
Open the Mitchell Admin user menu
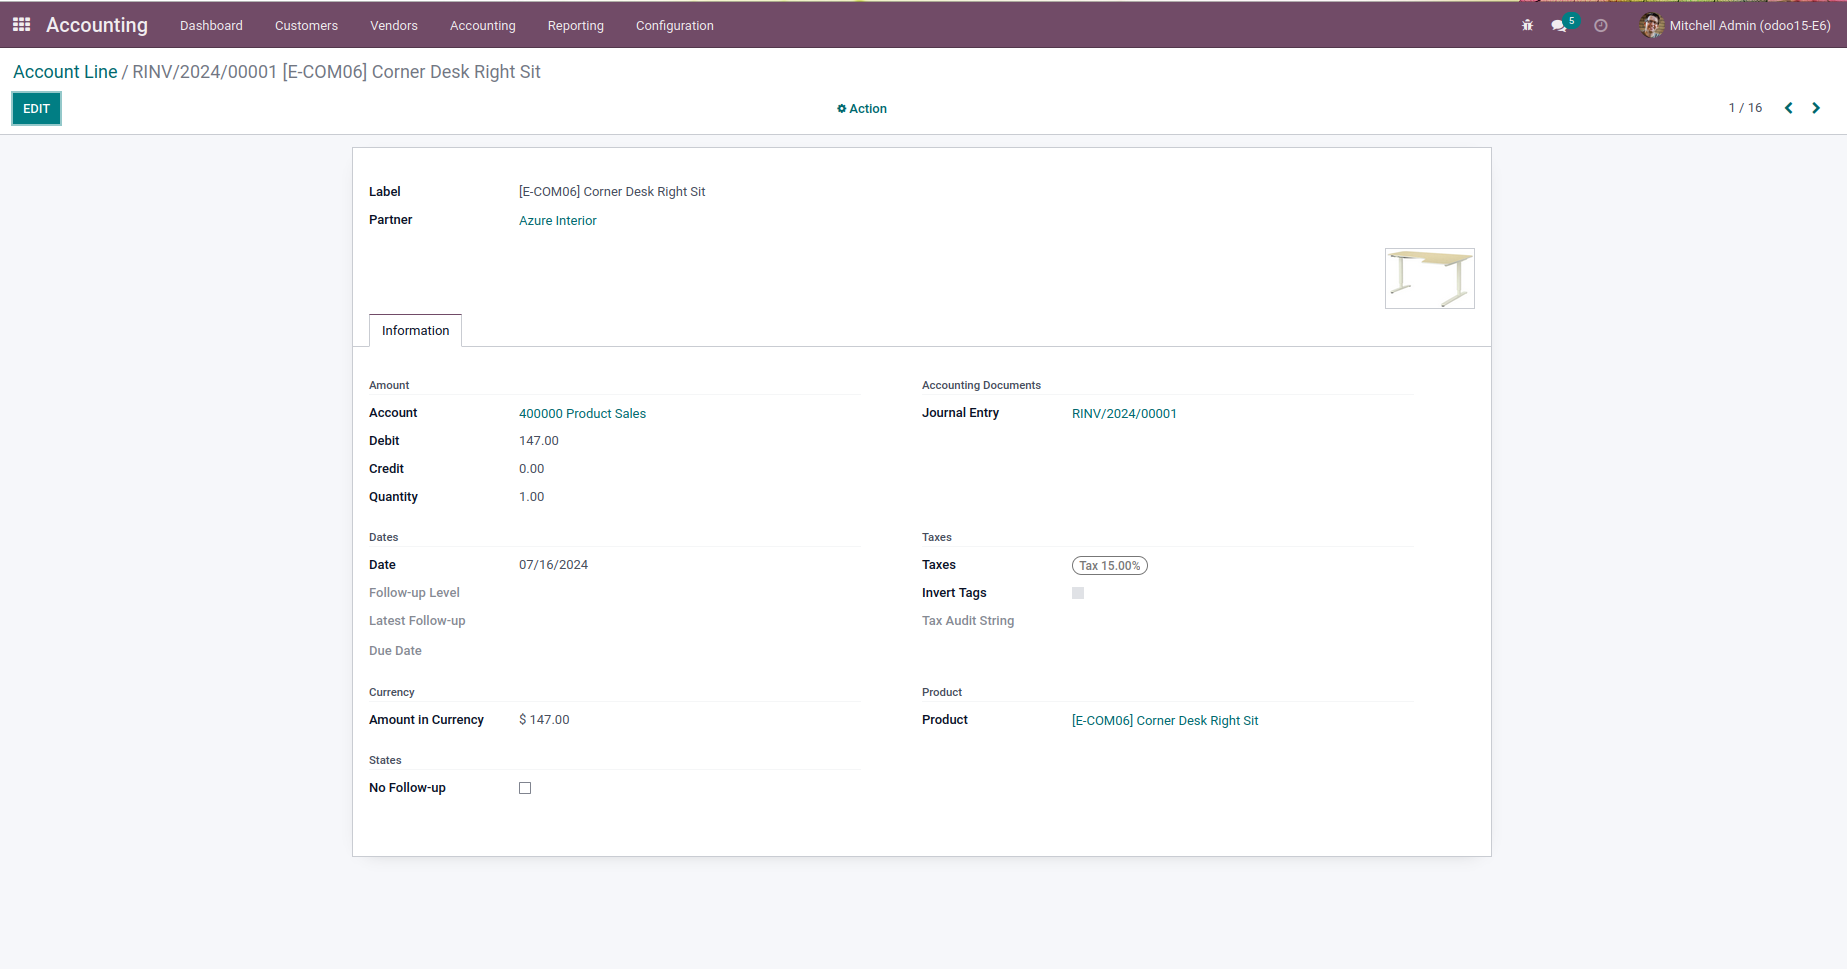pos(1735,25)
